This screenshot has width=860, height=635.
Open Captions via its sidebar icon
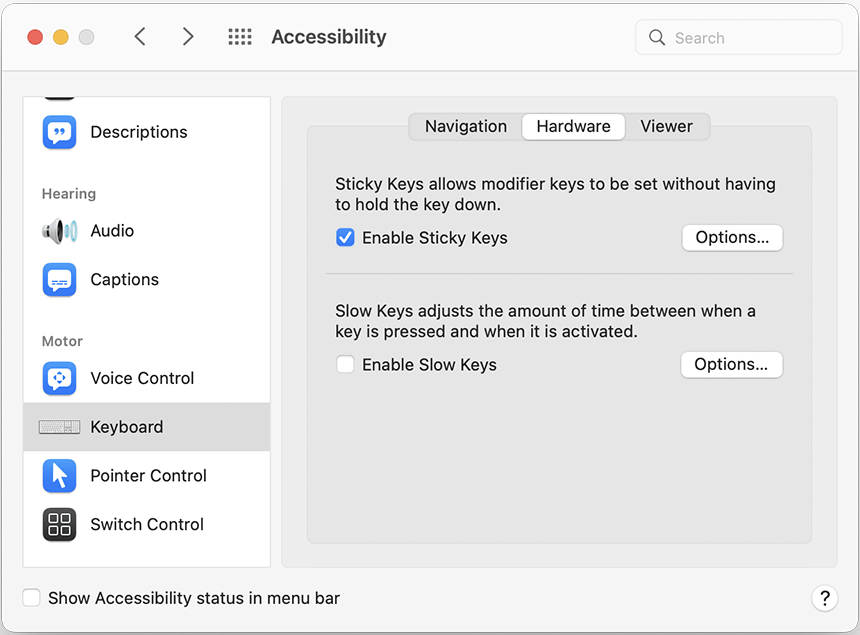point(59,280)
